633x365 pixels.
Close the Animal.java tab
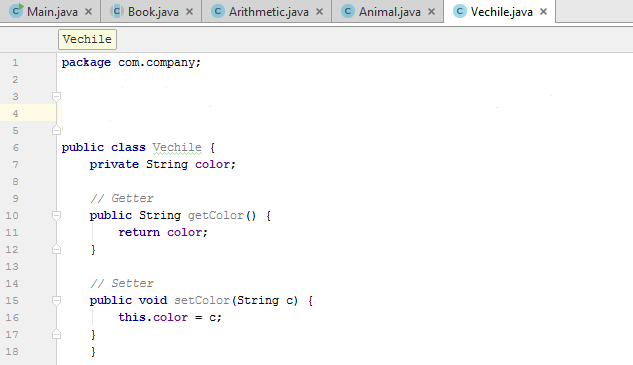[x=431, y=12]
